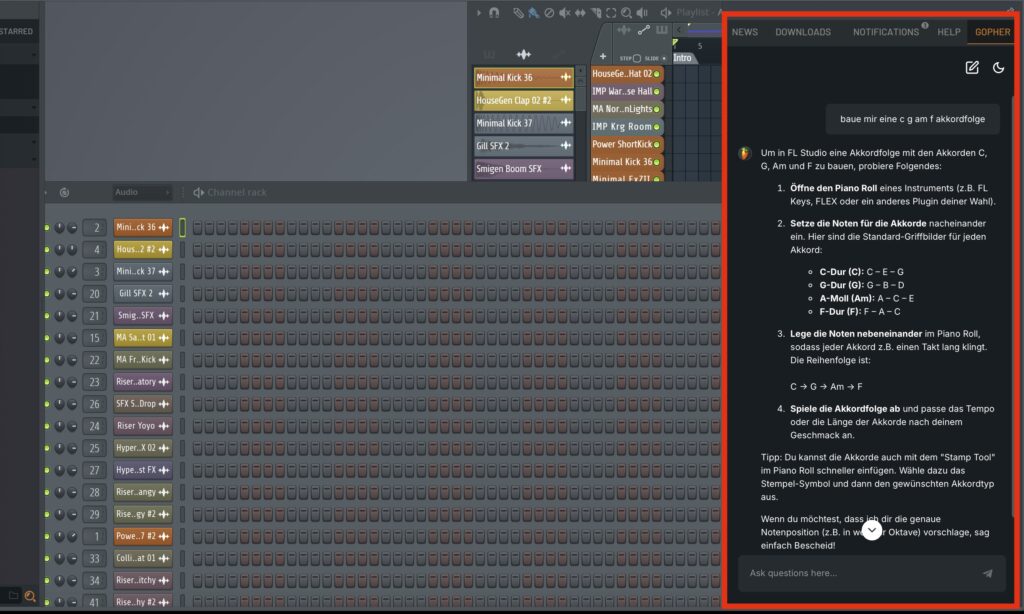This screenshot has width=1024, height=614.
Task: Open the Playlist menu arrow next to the magnet icon
Action: tap(479, 12)
